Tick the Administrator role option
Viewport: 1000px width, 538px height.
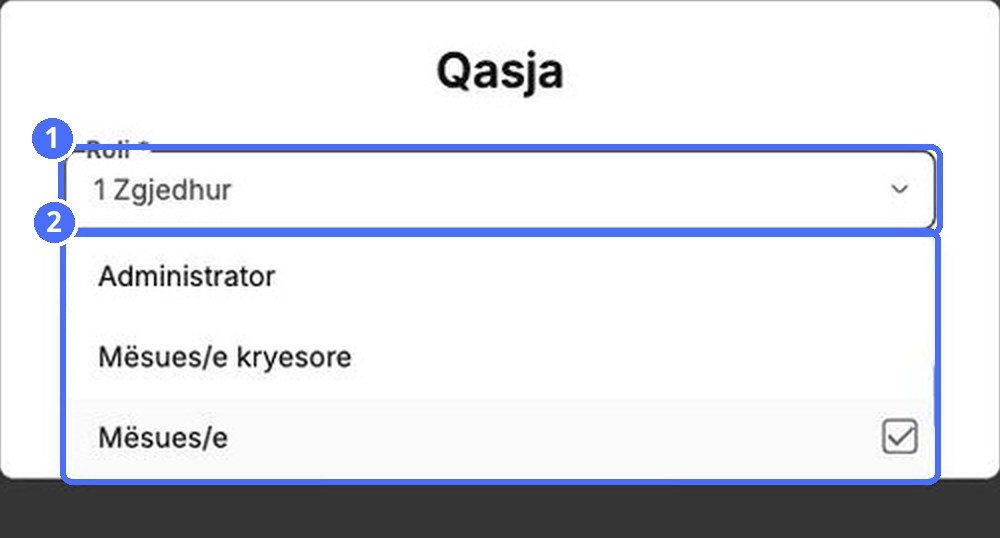click(501, 277)
